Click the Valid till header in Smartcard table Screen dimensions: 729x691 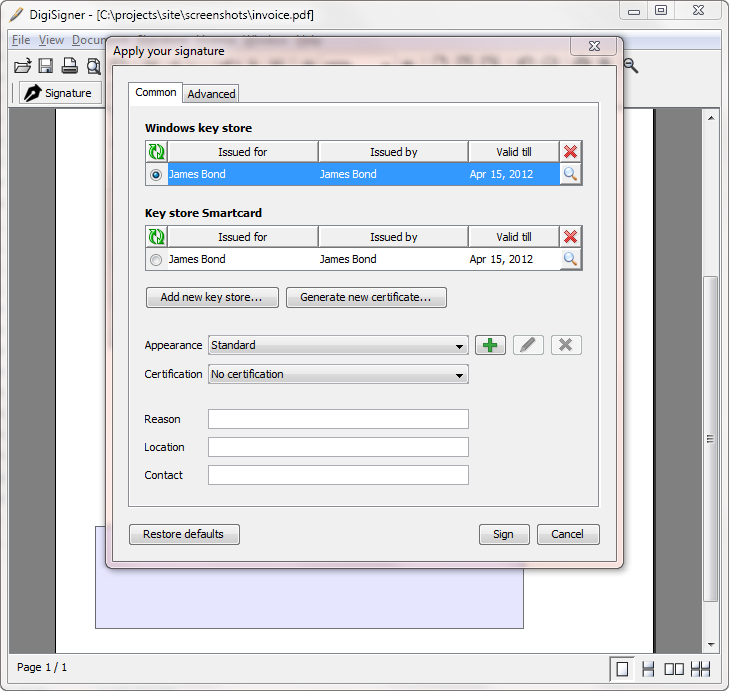click(513, 237)
